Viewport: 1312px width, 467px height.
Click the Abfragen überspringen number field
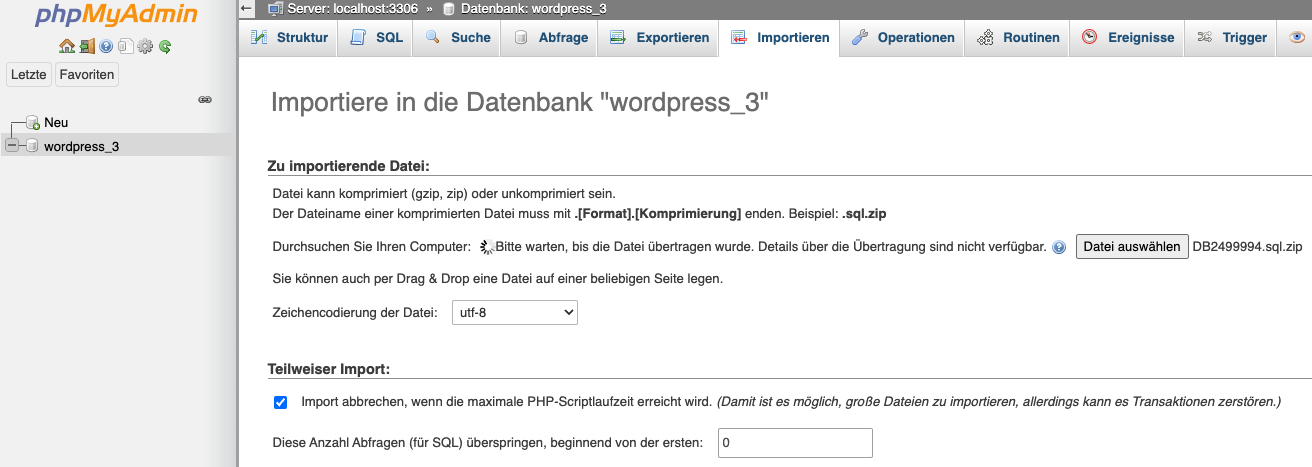pyautogui.click(x=795, y=442)
